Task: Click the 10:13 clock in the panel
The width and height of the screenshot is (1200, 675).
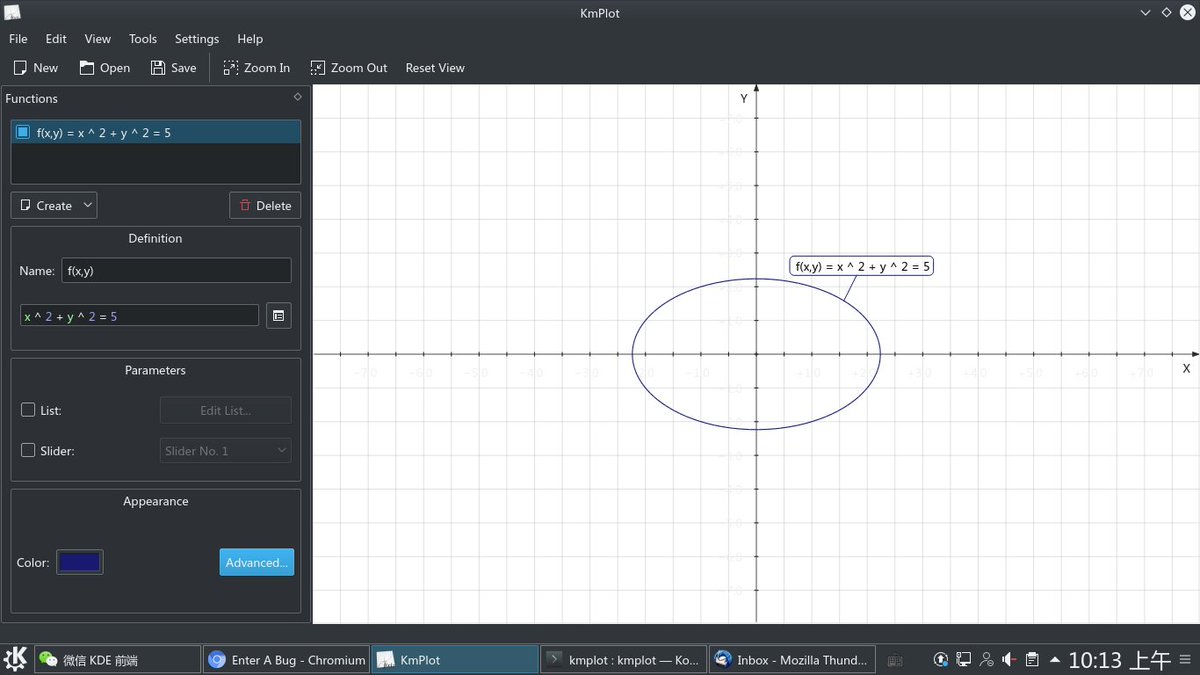Action: click(1119, 660)
